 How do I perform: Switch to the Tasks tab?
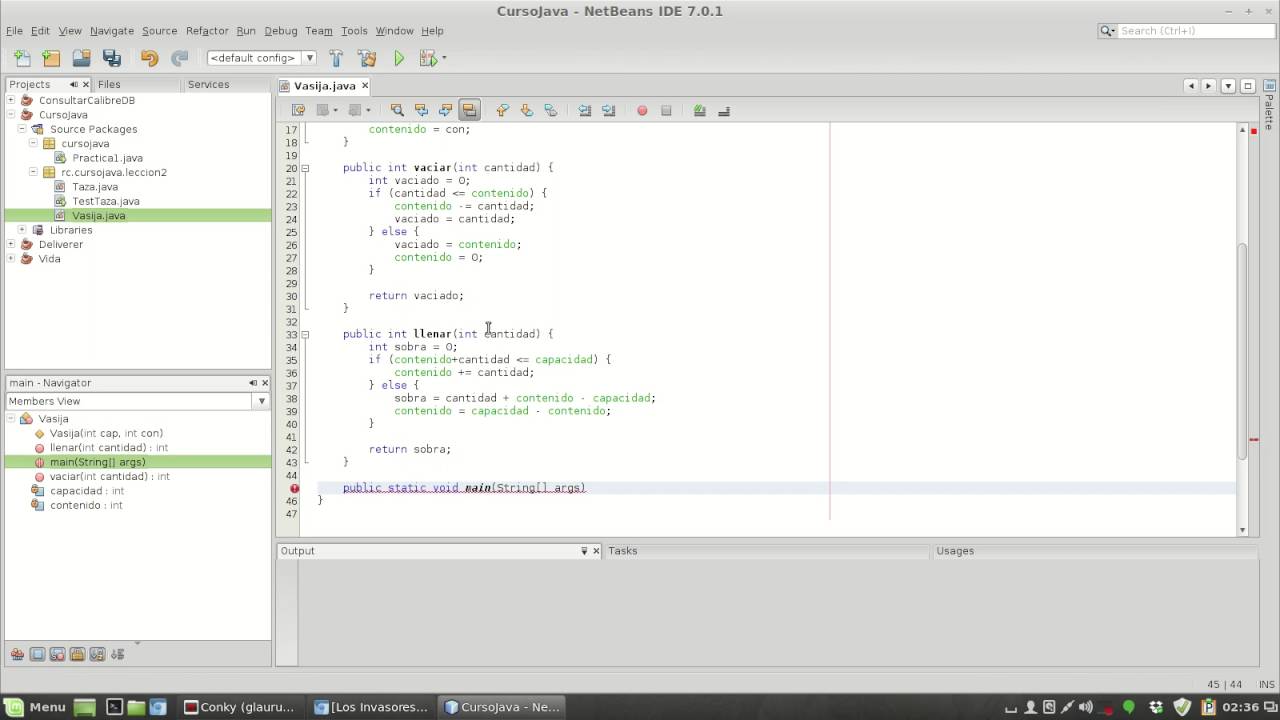pos(622,551)
